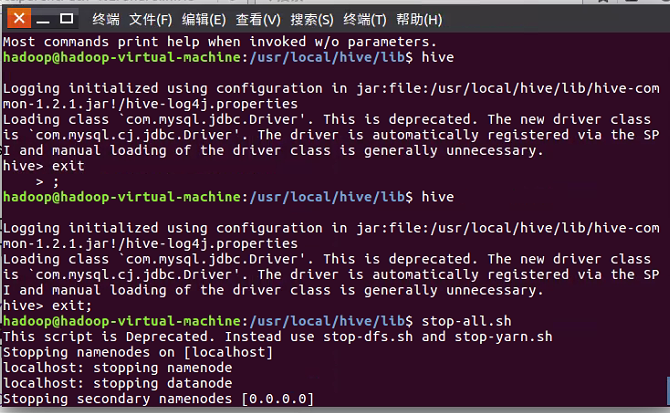Click the 'localhost: stopping datanode' output line
Viewport: 670px width, 413px height.
118,383
